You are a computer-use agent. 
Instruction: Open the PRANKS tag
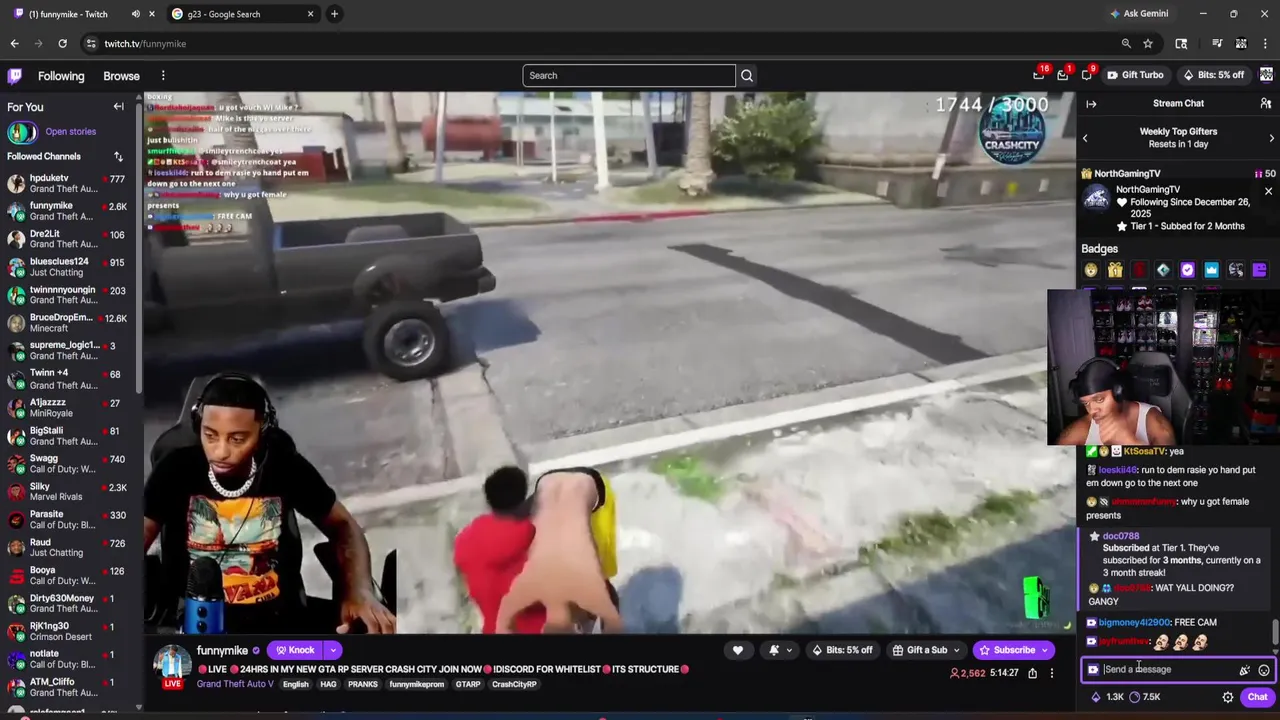tap(363, 685)
